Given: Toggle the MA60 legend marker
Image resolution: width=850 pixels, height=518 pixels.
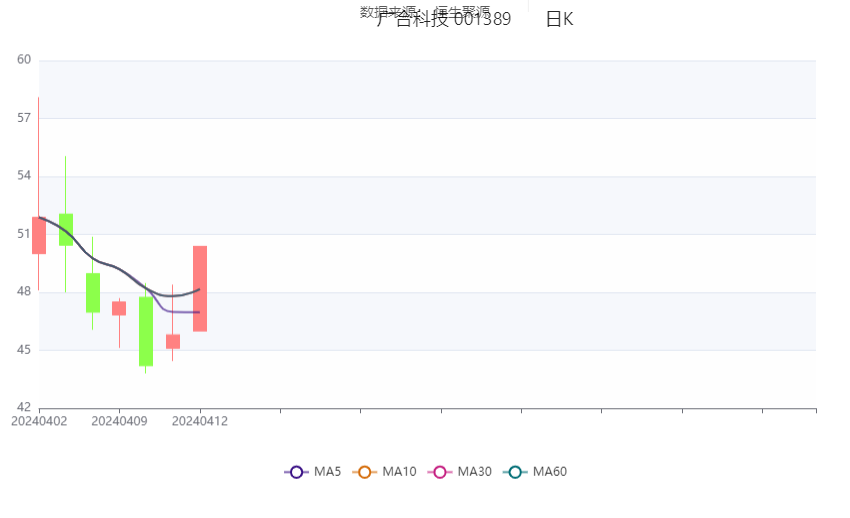Looking at the screenshot, I should click(x=515, y=472).
